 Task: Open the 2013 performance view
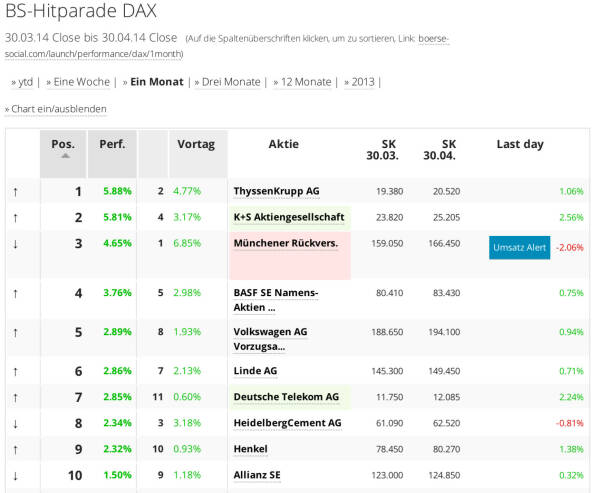tap(362, 81)
